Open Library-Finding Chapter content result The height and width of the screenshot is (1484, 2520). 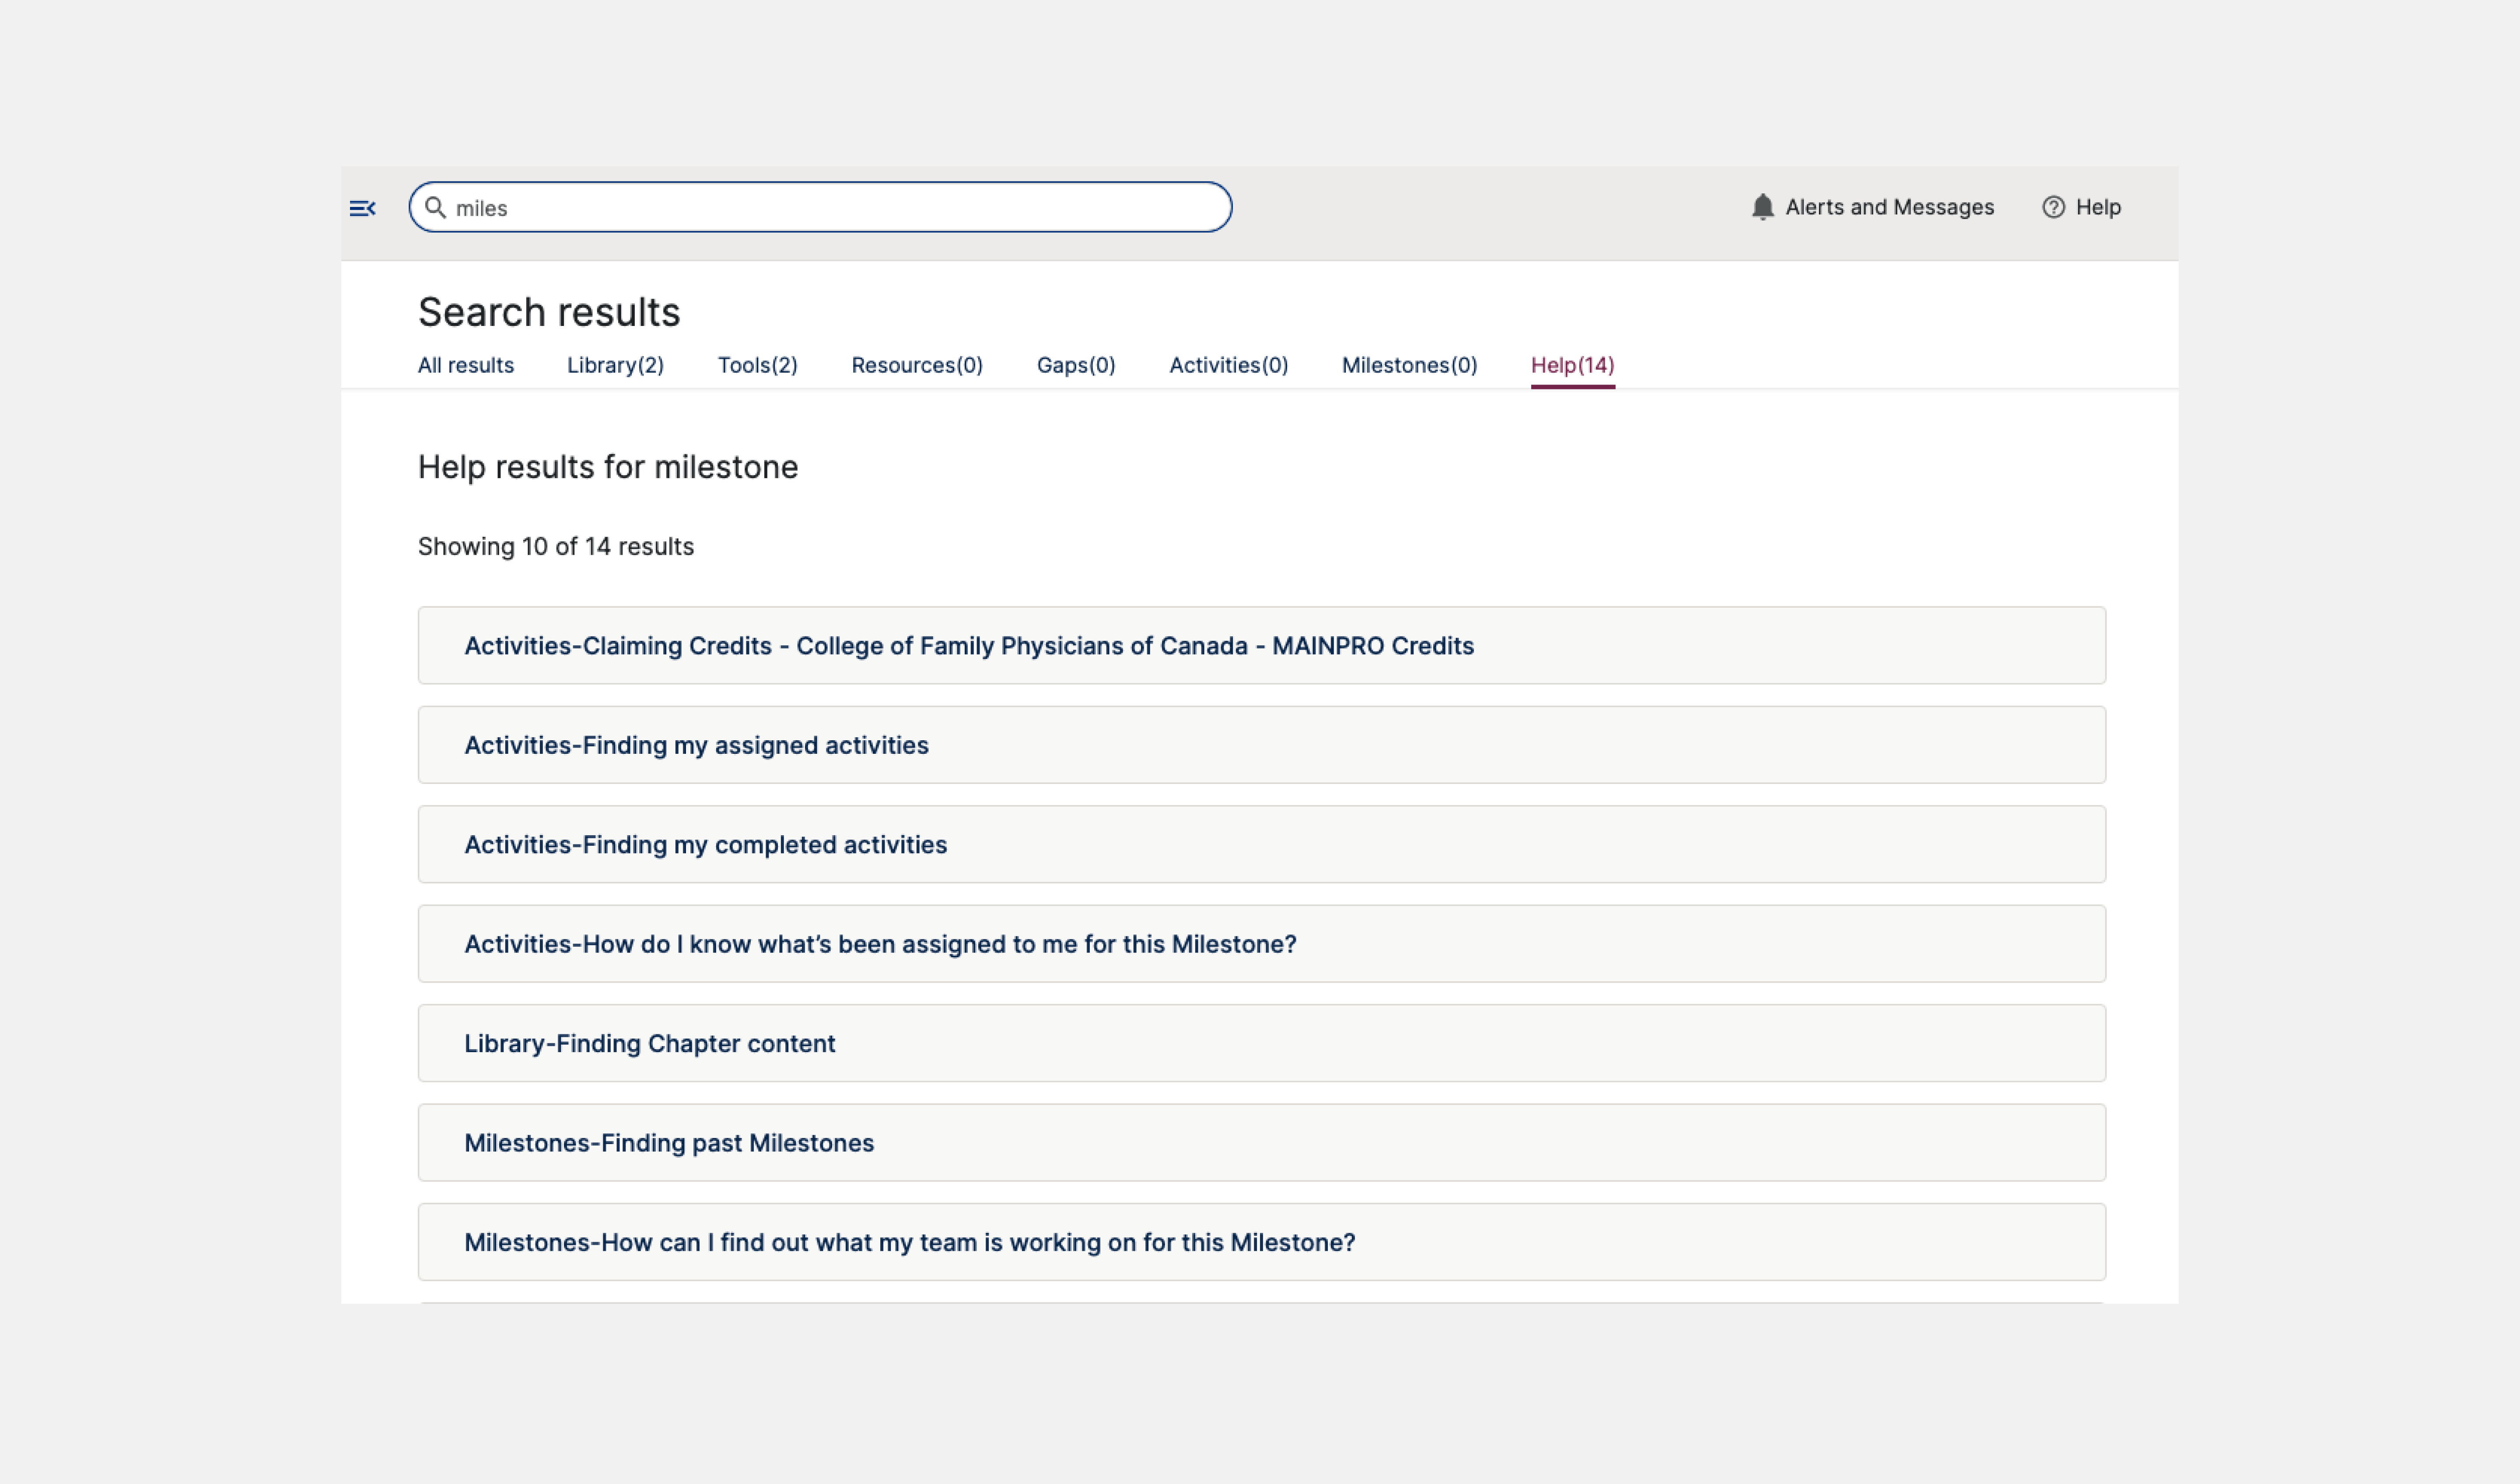[x=649, y=1043]
